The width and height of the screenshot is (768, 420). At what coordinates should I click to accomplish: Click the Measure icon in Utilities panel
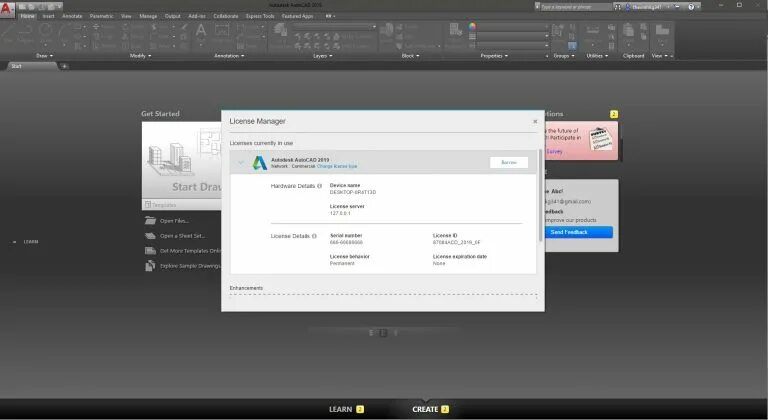click(592, 32)
